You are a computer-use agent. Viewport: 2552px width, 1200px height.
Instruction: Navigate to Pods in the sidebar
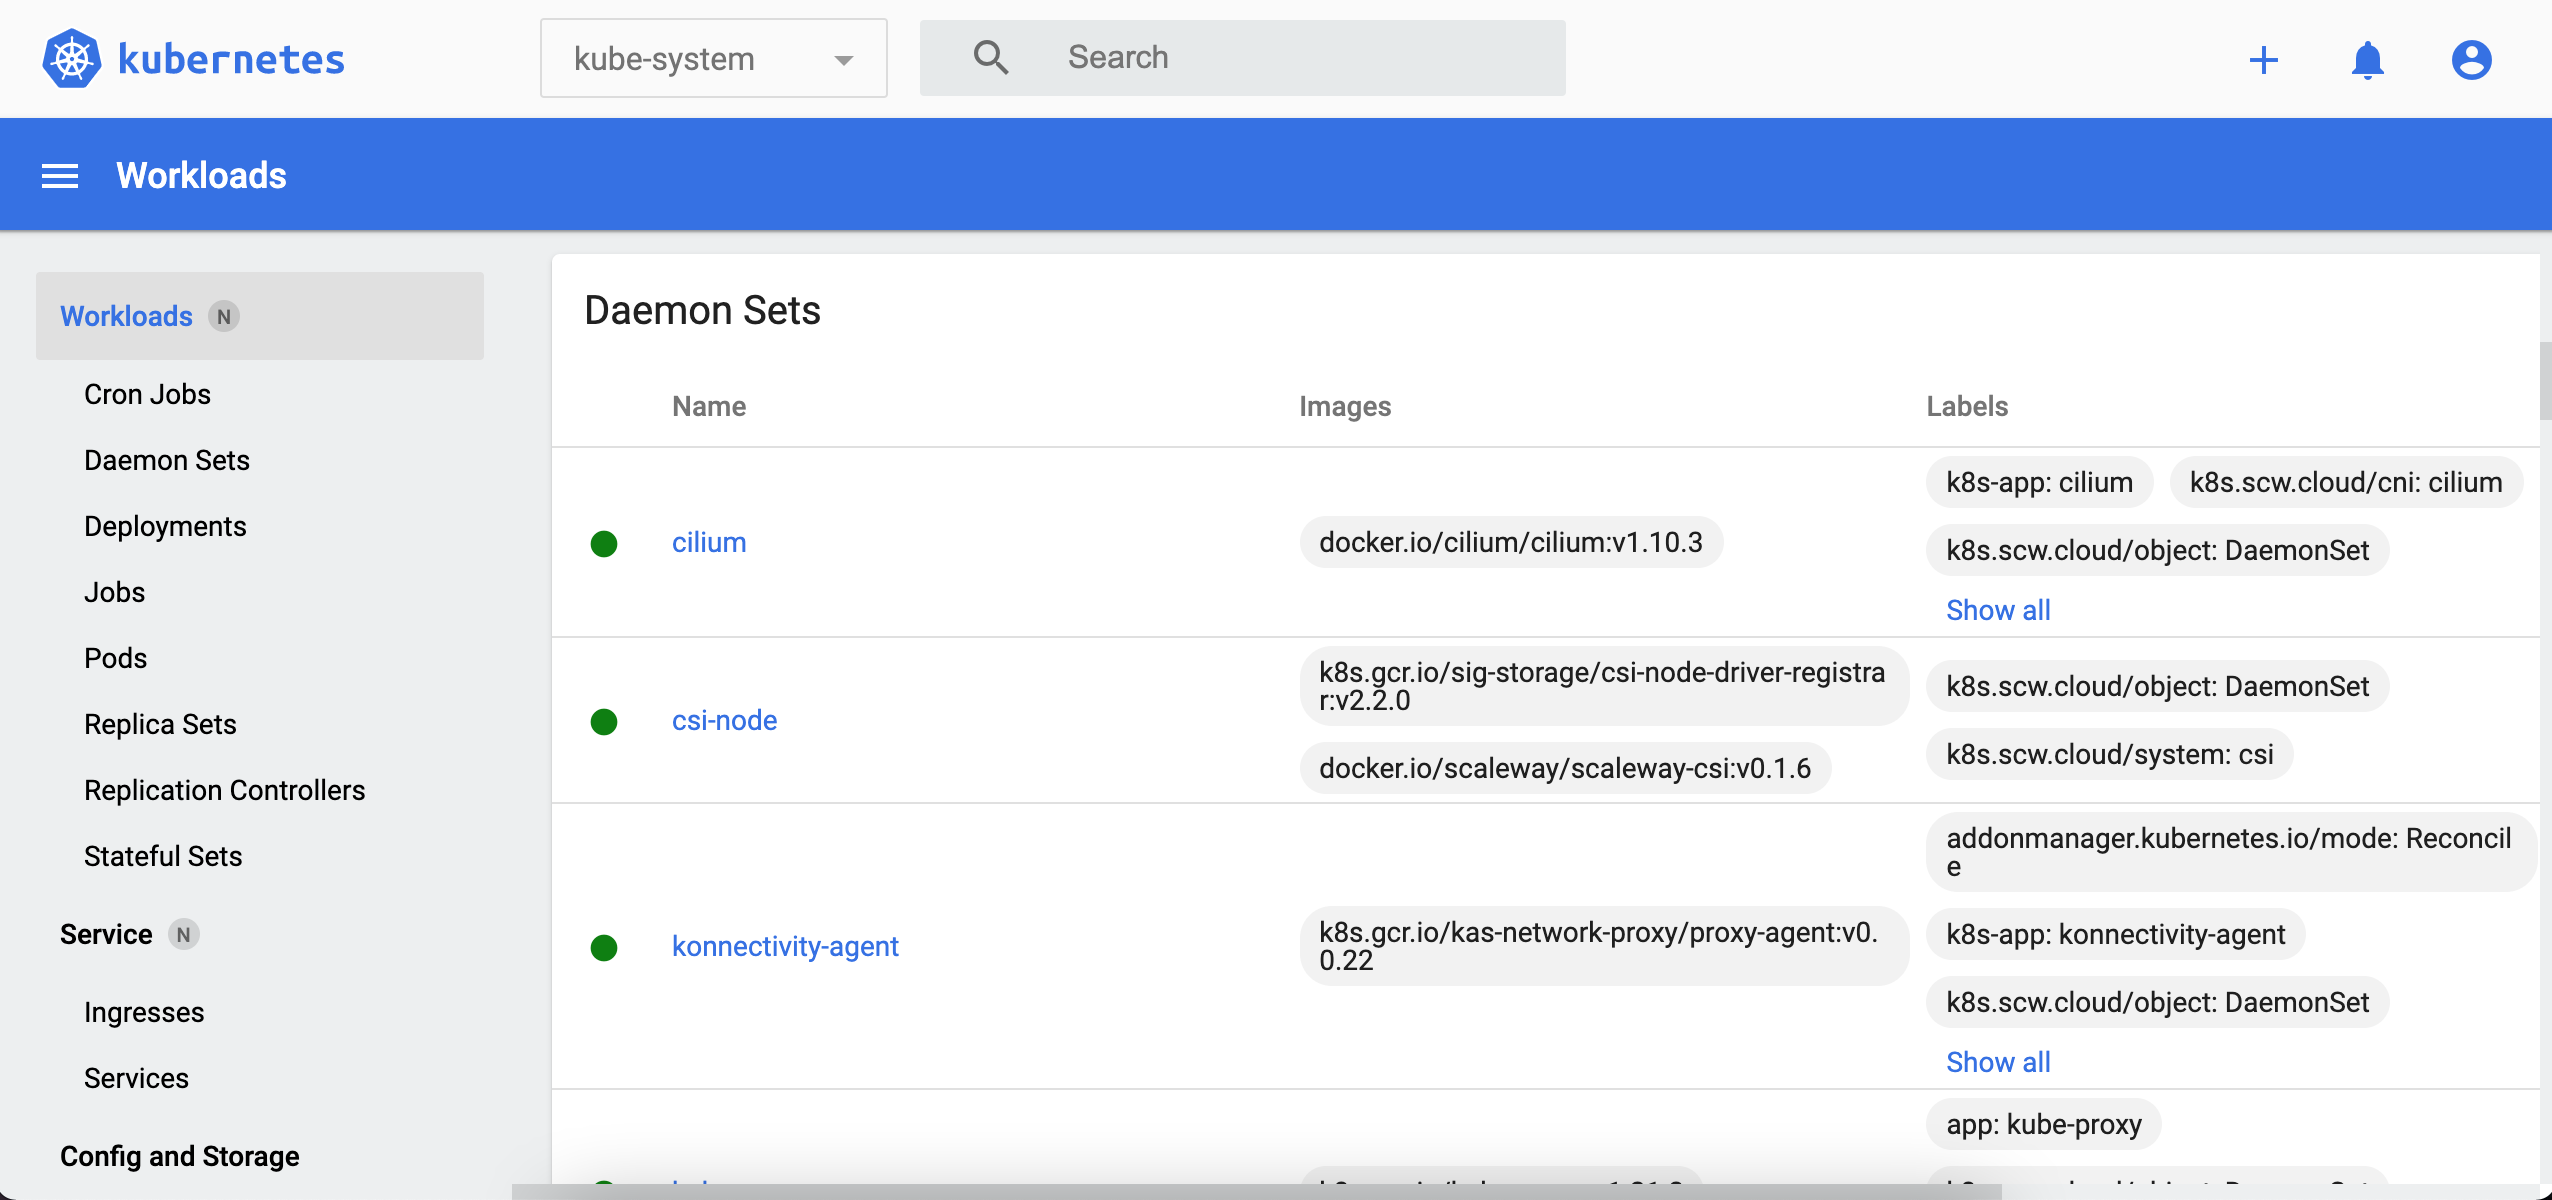pyautogui.click(x=114, y=658)
